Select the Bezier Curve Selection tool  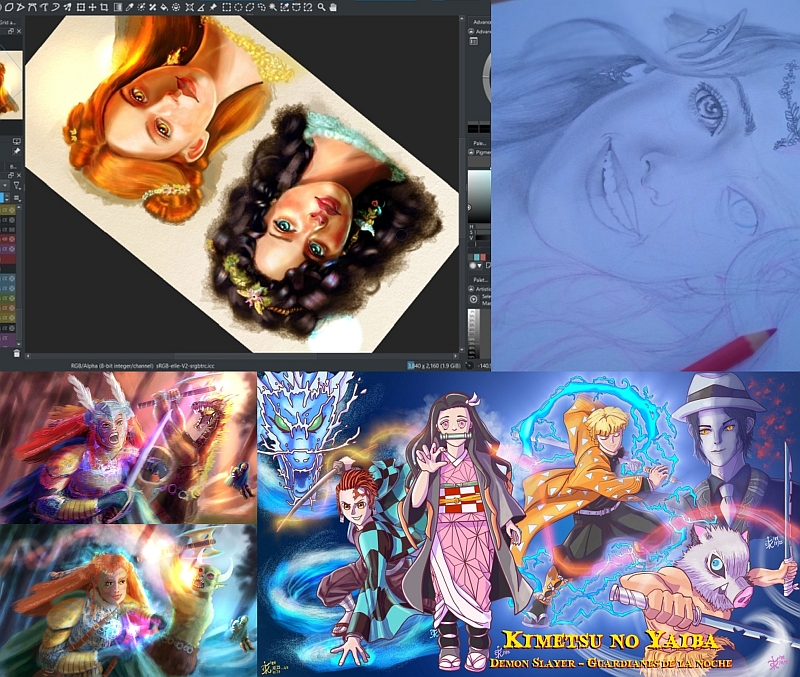[x=296, y=7]
